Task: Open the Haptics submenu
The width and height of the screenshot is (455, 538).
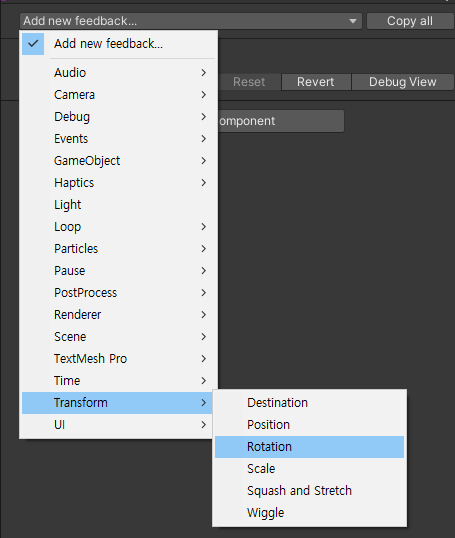Action: pyautogui.click(x=118, y=183)
